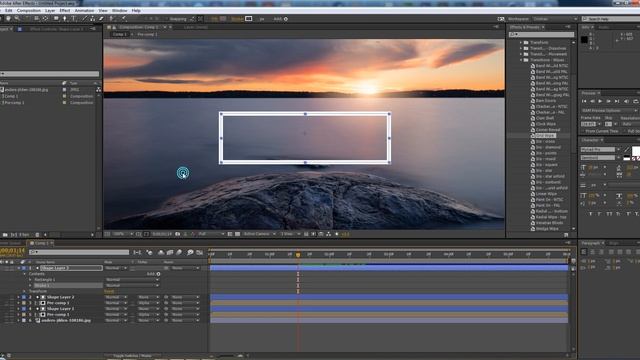Open the composition mini-flowchart icon in timeline
Image resolution: width=640 pixels, height=360 pixels.
pyautogui.click(x=137, y=253)
